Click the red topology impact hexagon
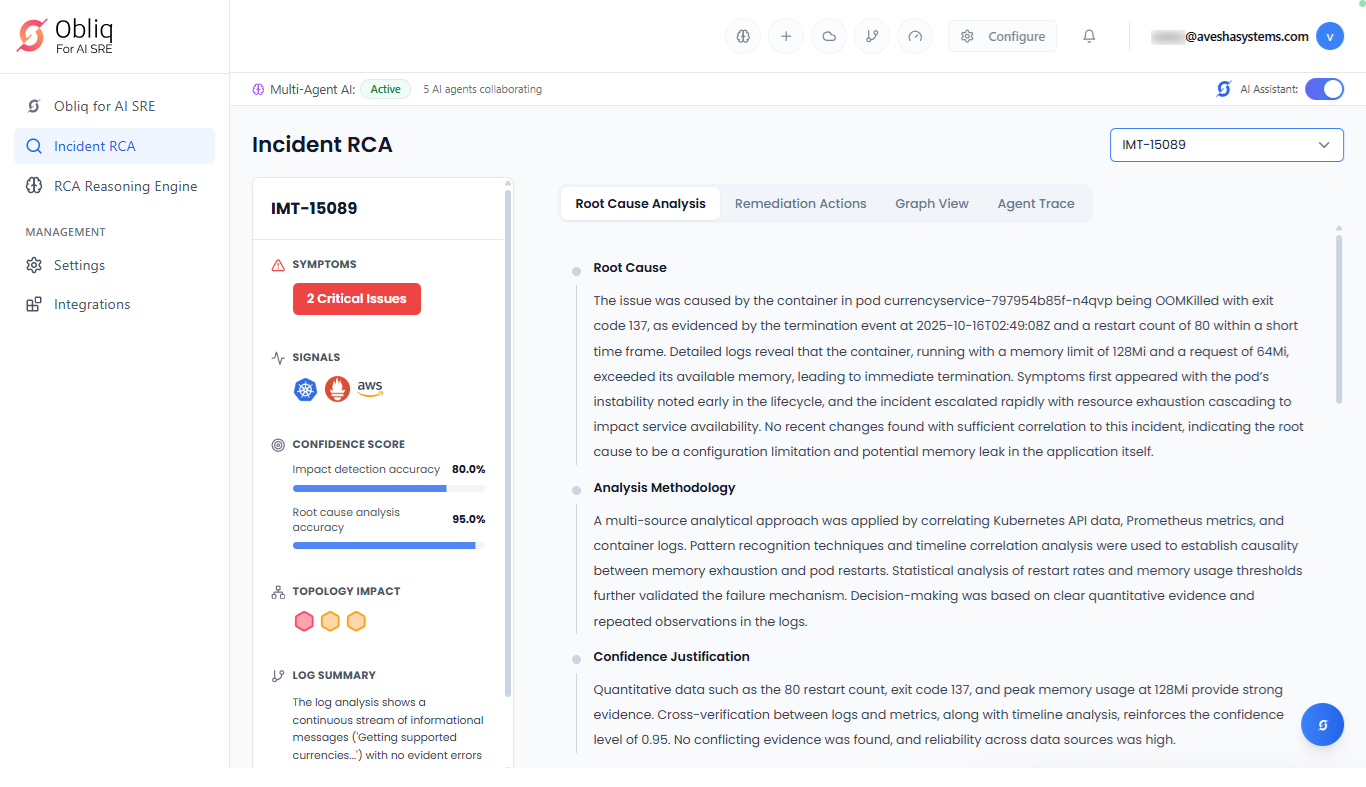Screen dimensions: 1366x787 tap(304, 622)
